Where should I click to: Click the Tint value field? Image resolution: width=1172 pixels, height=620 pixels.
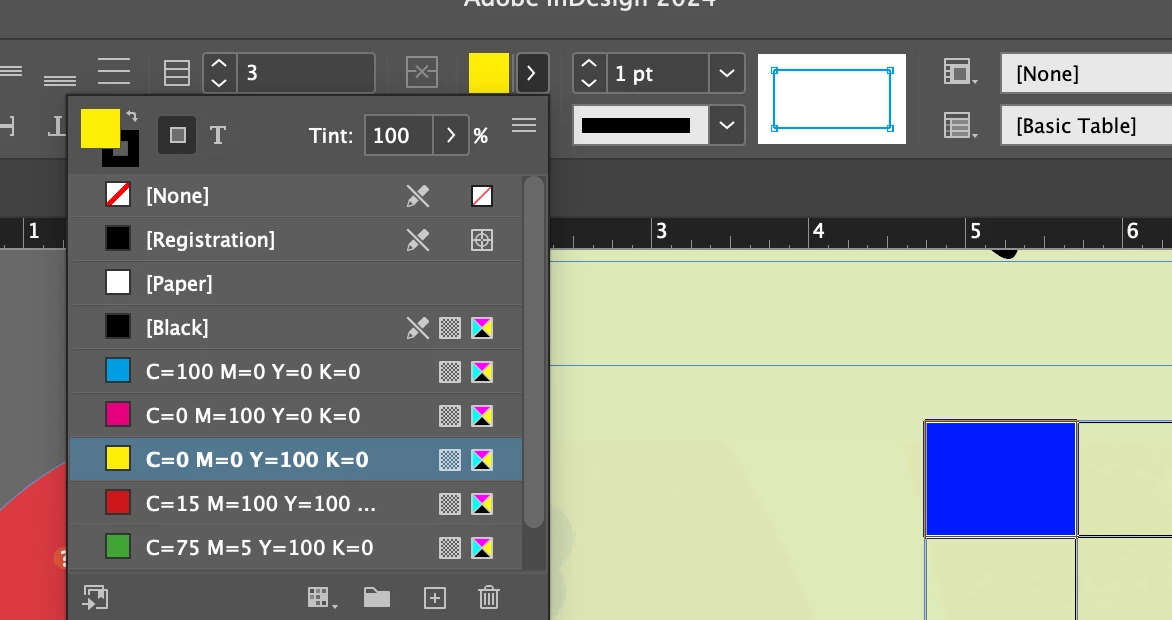pyautogui.click(x=398, y=135)
